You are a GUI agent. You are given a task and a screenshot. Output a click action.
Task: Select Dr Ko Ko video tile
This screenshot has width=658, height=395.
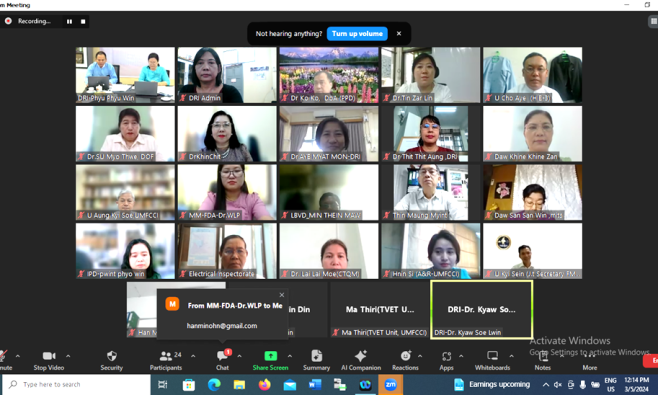tap(329, 75)
